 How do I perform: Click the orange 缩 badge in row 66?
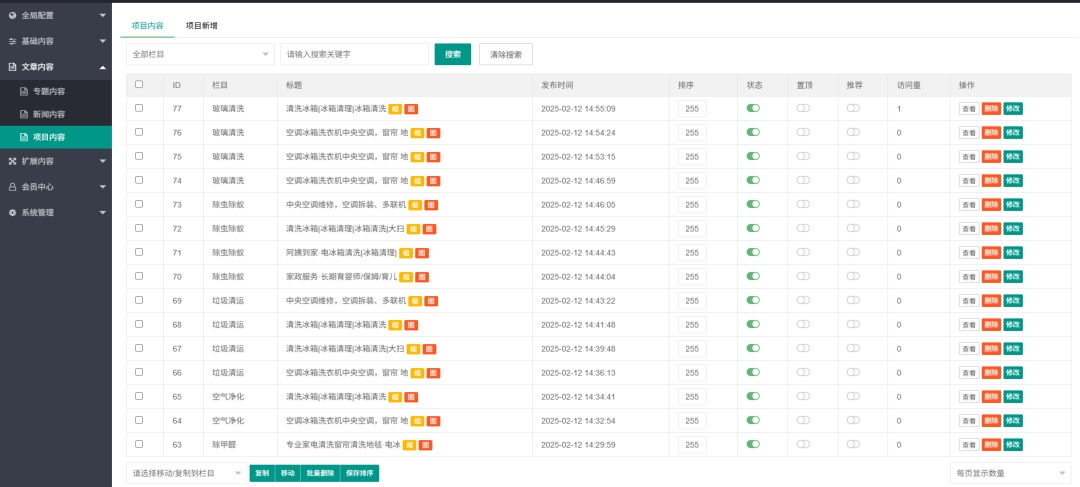417,373
